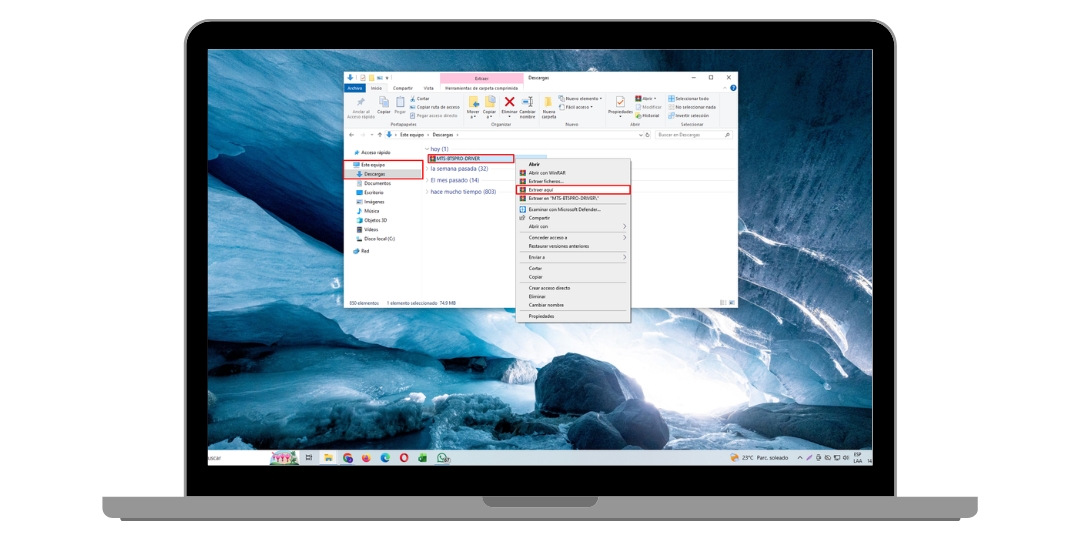
Task: Click the Opera browser taskbar icon
Action: point(404,458)
